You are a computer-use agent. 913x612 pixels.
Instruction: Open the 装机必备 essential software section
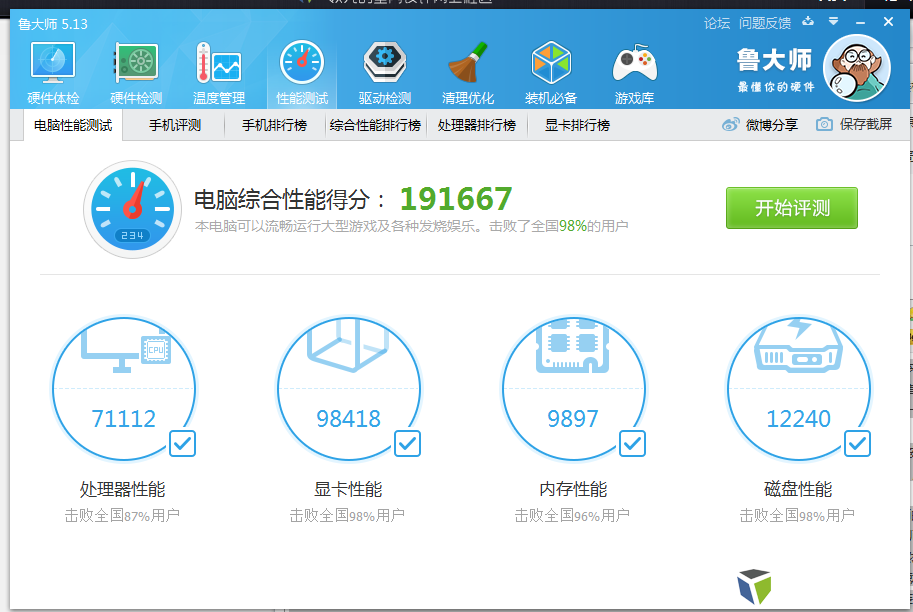pos(550,73)
